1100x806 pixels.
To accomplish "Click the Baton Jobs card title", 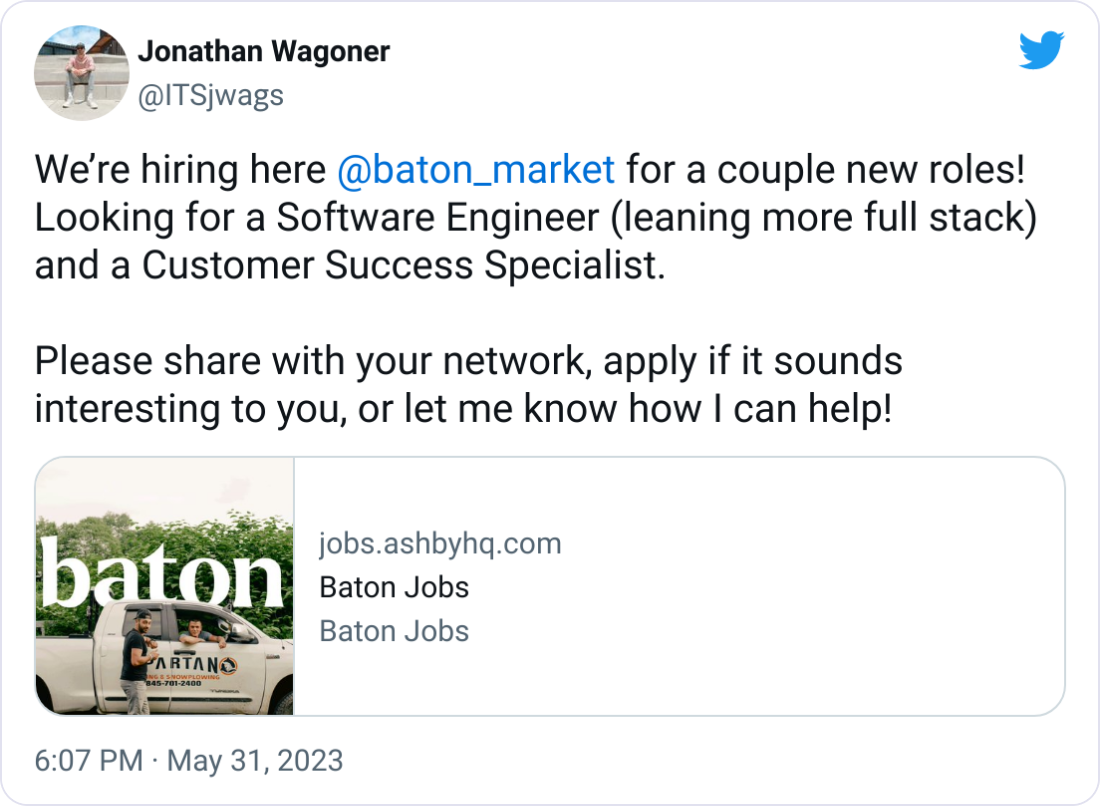I will (394, 587).
